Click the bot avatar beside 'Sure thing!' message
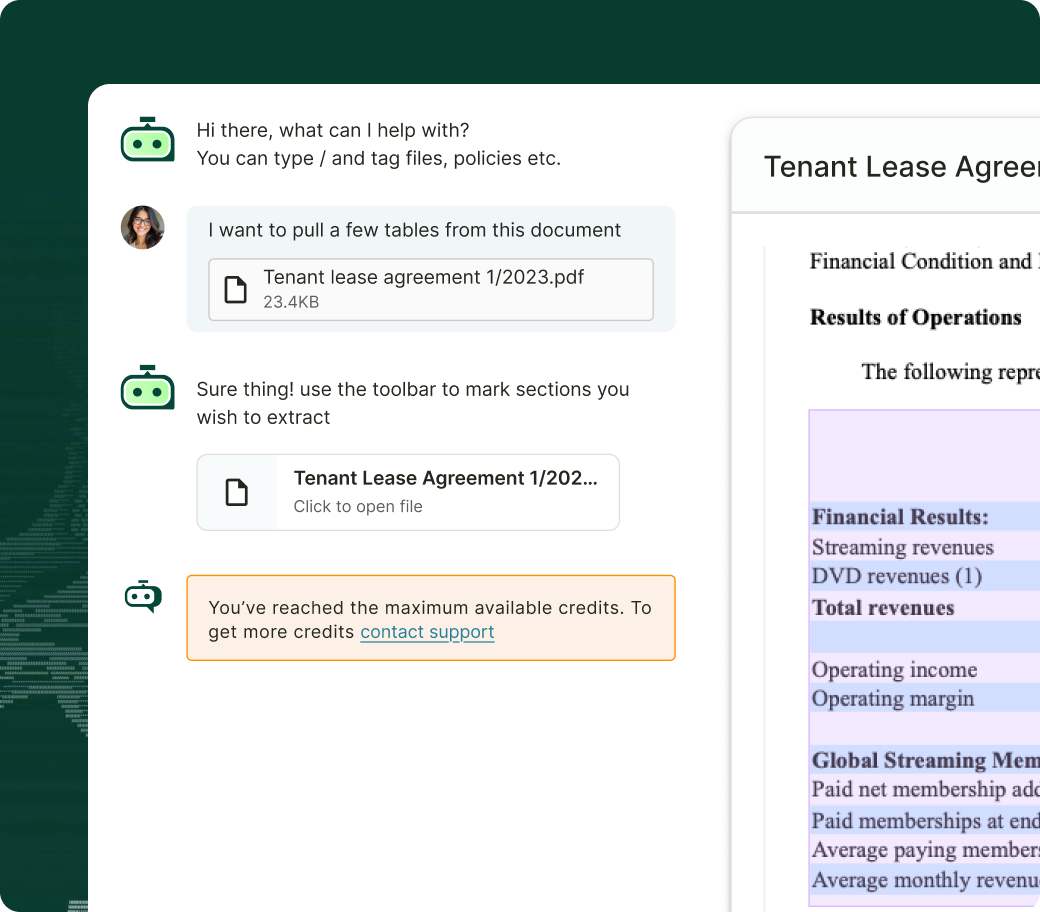The height and width of the screenshot is (912, 1040). pyautogui.click(x=147, y=387)
